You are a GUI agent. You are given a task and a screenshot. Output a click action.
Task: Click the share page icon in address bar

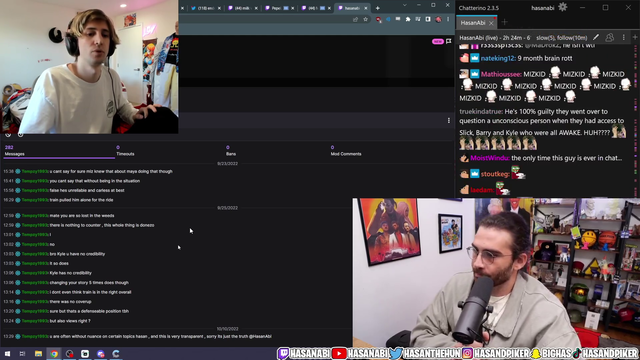click(x=356, y=19)
